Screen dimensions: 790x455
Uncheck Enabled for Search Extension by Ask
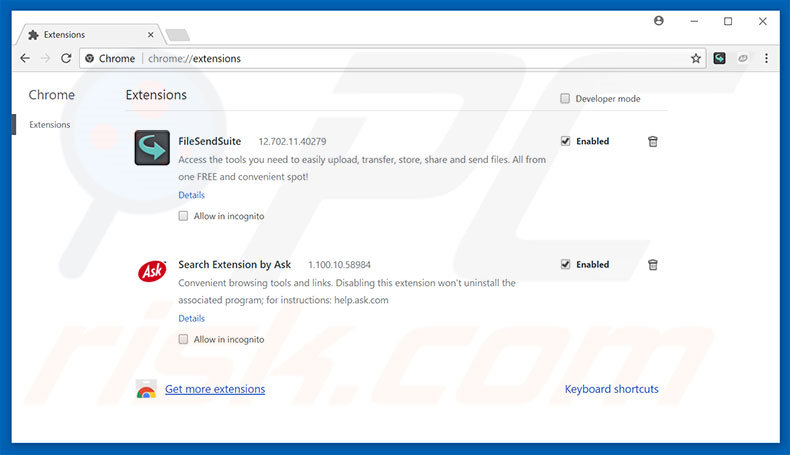[x=565, y=265]
